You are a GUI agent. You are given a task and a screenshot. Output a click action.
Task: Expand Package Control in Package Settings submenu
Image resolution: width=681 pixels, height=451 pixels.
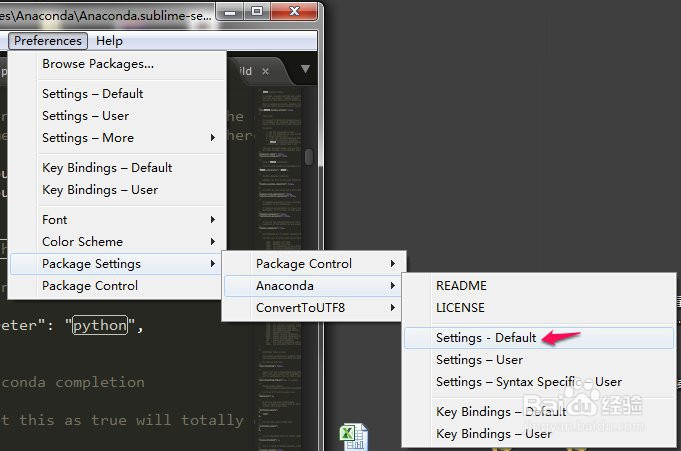coord(314,264)
